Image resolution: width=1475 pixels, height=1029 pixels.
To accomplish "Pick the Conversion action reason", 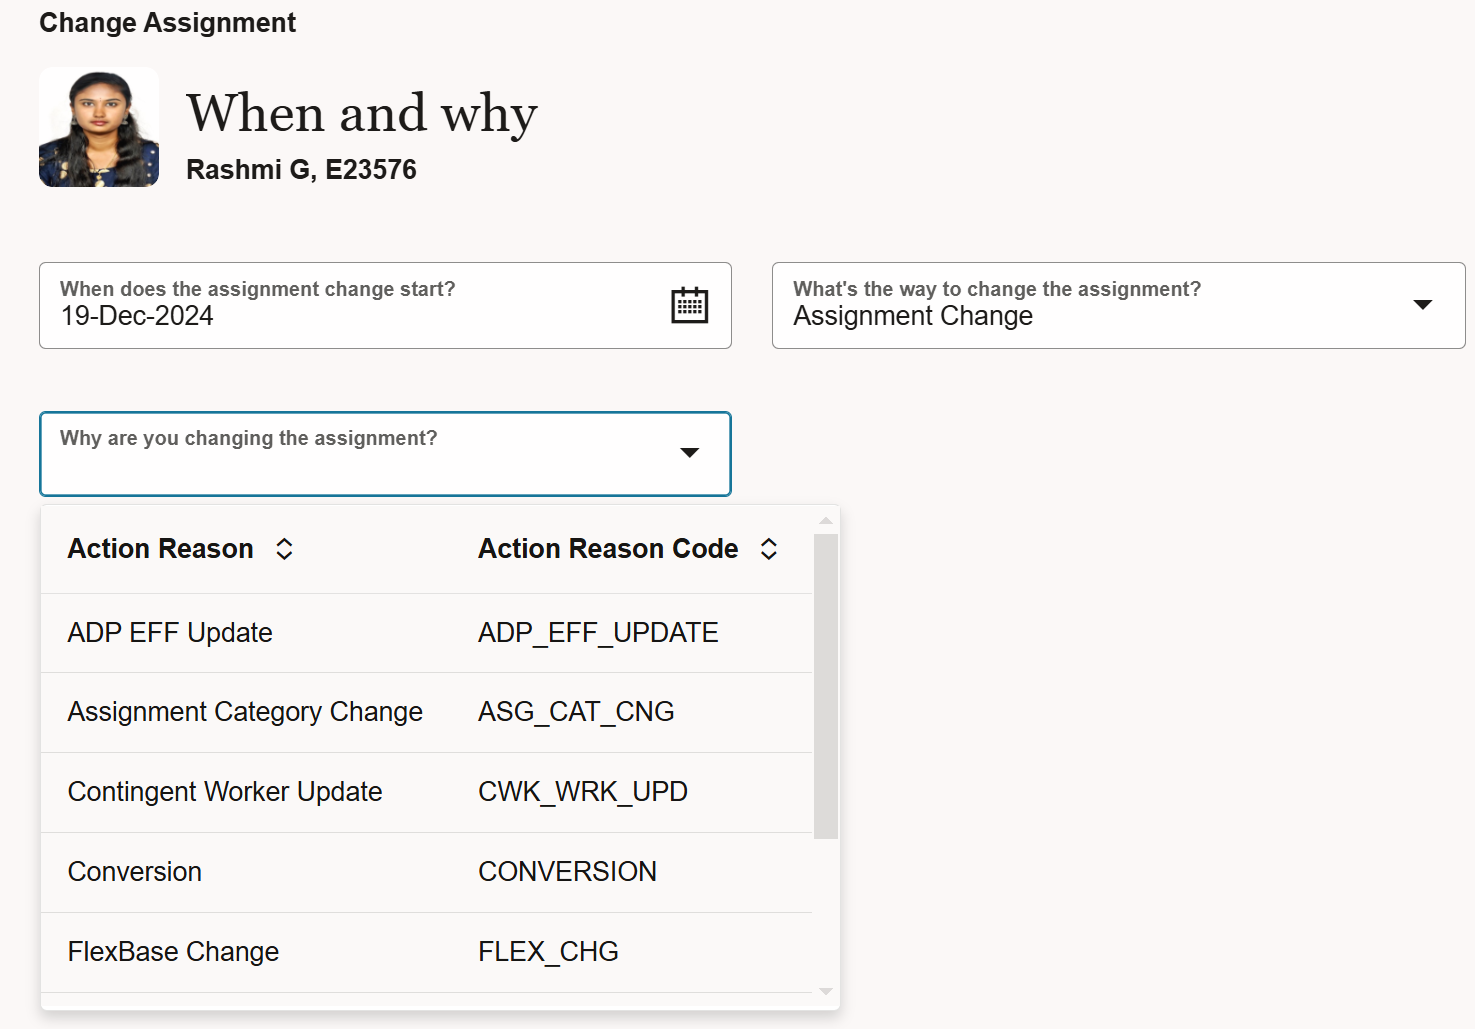I will (x=135, y=872).
